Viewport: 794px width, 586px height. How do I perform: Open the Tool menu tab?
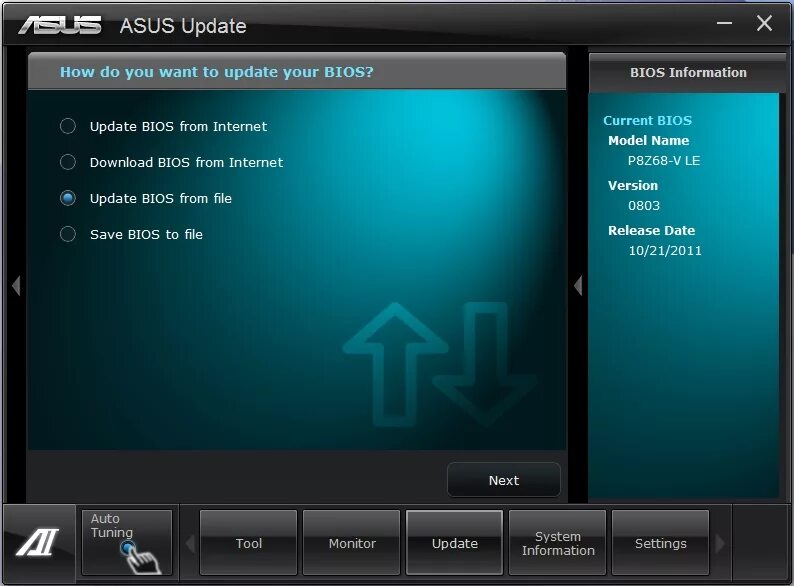[x=249, y=543]
